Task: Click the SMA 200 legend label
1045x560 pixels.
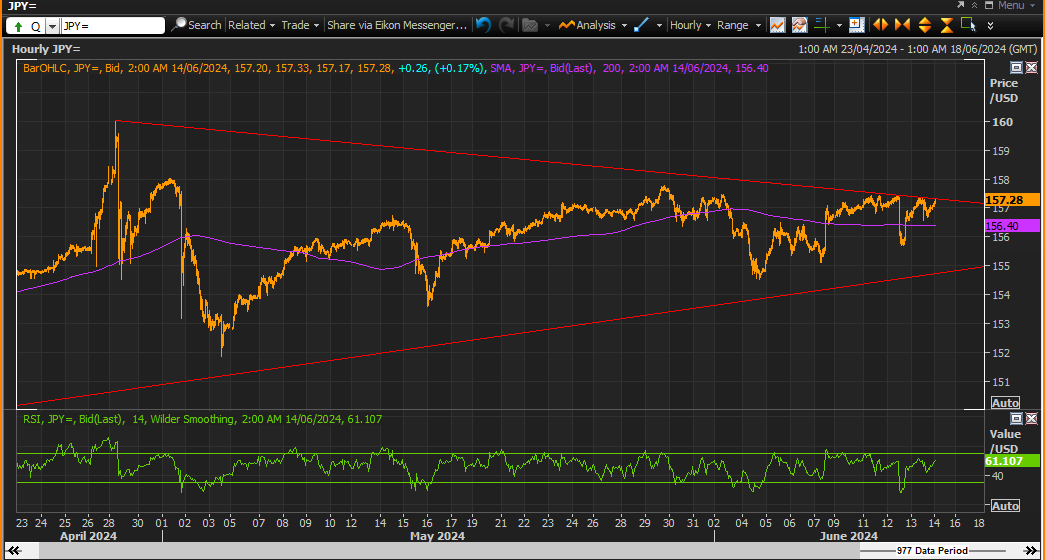Action: point(628,68)
